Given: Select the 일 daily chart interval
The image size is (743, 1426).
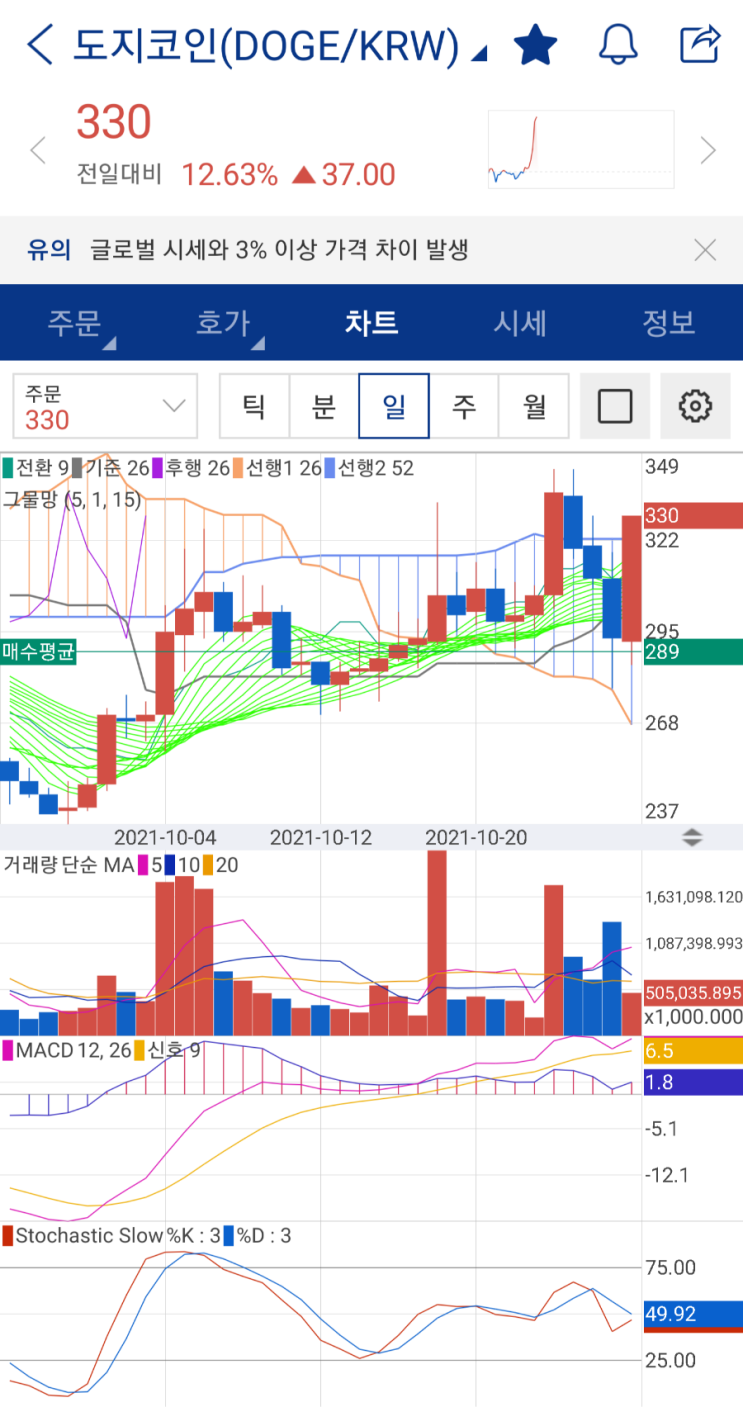Looking at the screenshot, I should tap(394, 406).
